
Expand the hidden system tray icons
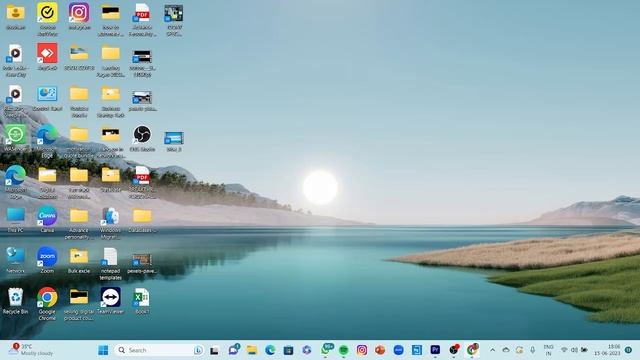[x=492, y=350]
